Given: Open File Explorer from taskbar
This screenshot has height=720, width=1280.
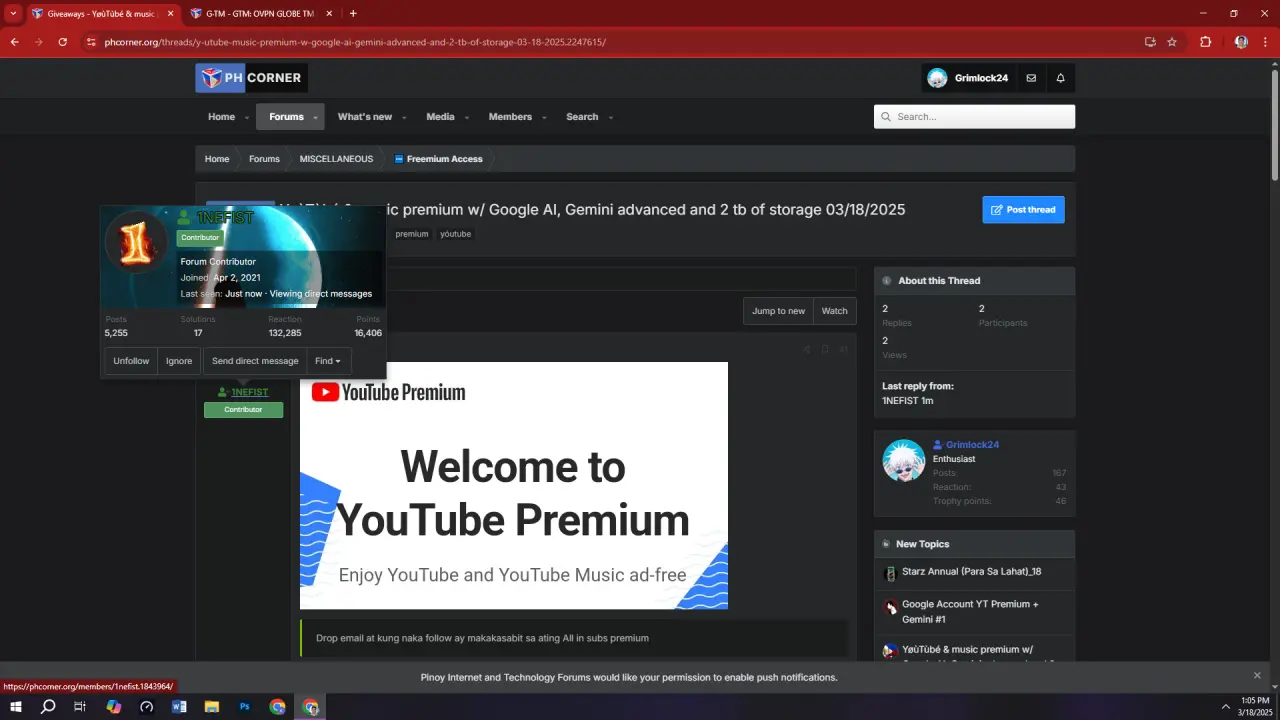Looking at the screenshot, I should pyautogui.click(x=212, y=706).
